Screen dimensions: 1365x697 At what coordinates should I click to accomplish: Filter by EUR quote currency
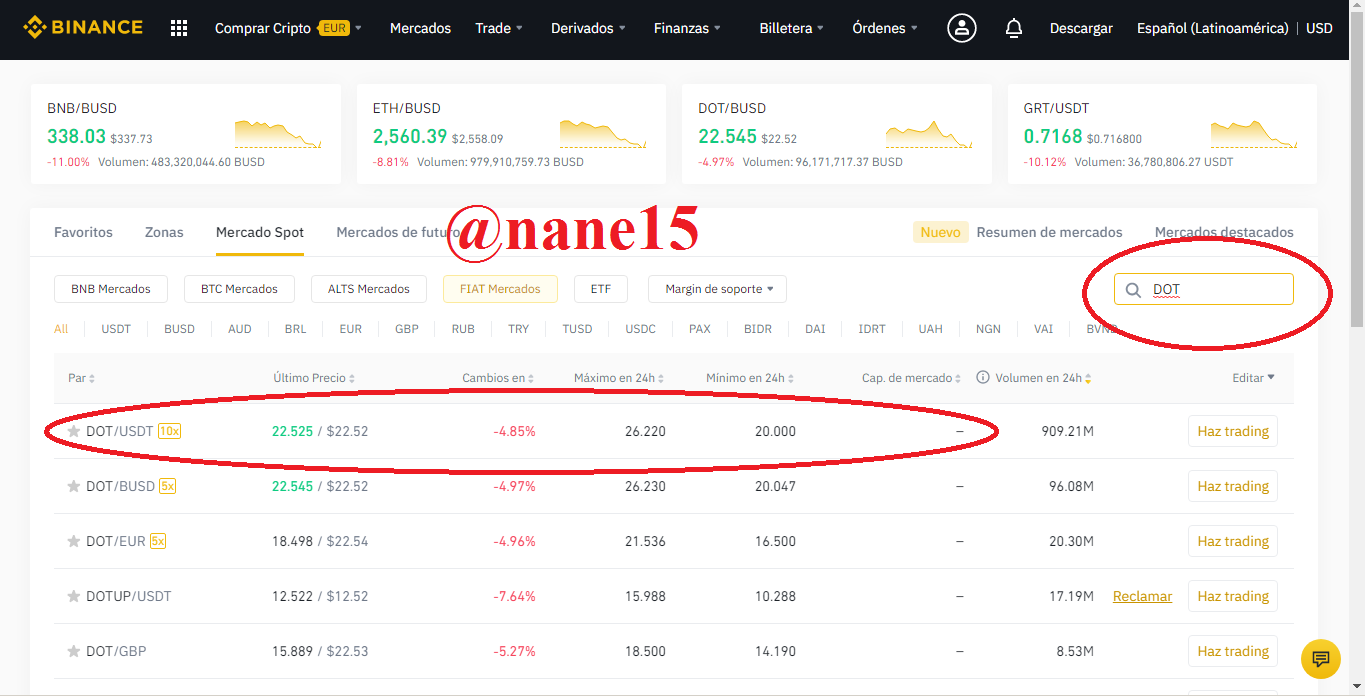coord(350,328)
